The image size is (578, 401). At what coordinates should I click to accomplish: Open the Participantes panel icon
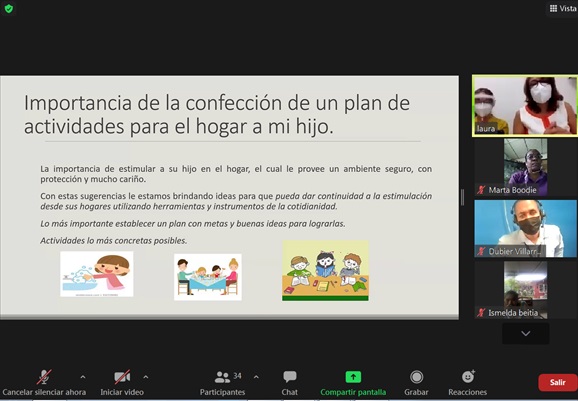point(222,377)
